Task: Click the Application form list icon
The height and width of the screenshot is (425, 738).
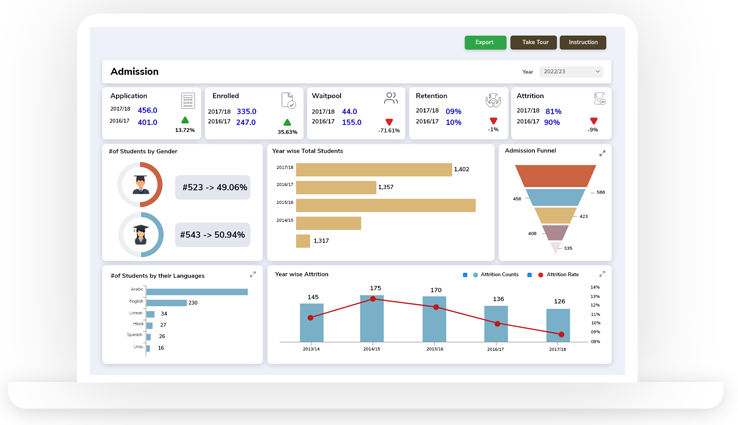Action: [188, 101]
